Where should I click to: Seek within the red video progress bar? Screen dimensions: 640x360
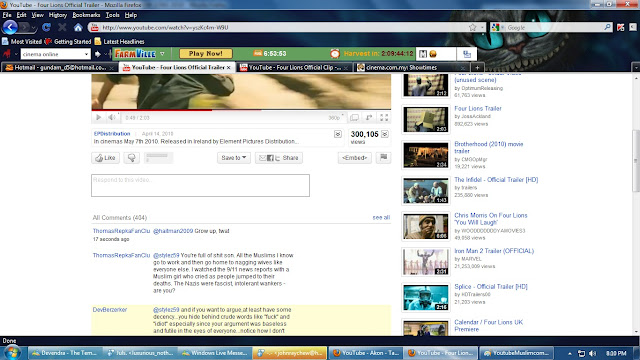pos(151,110)
